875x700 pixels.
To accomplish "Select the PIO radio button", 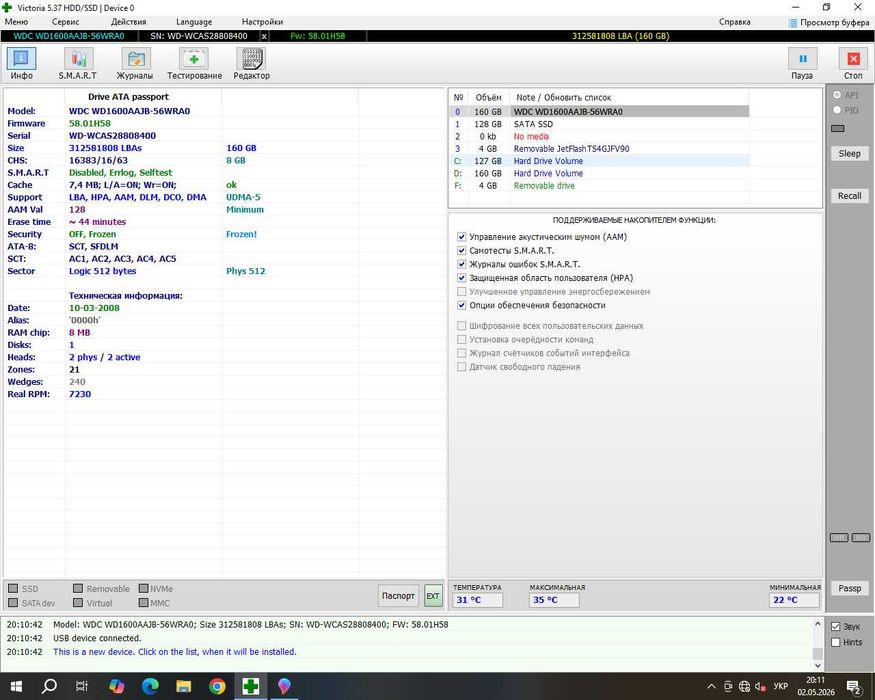I will 837,110.
